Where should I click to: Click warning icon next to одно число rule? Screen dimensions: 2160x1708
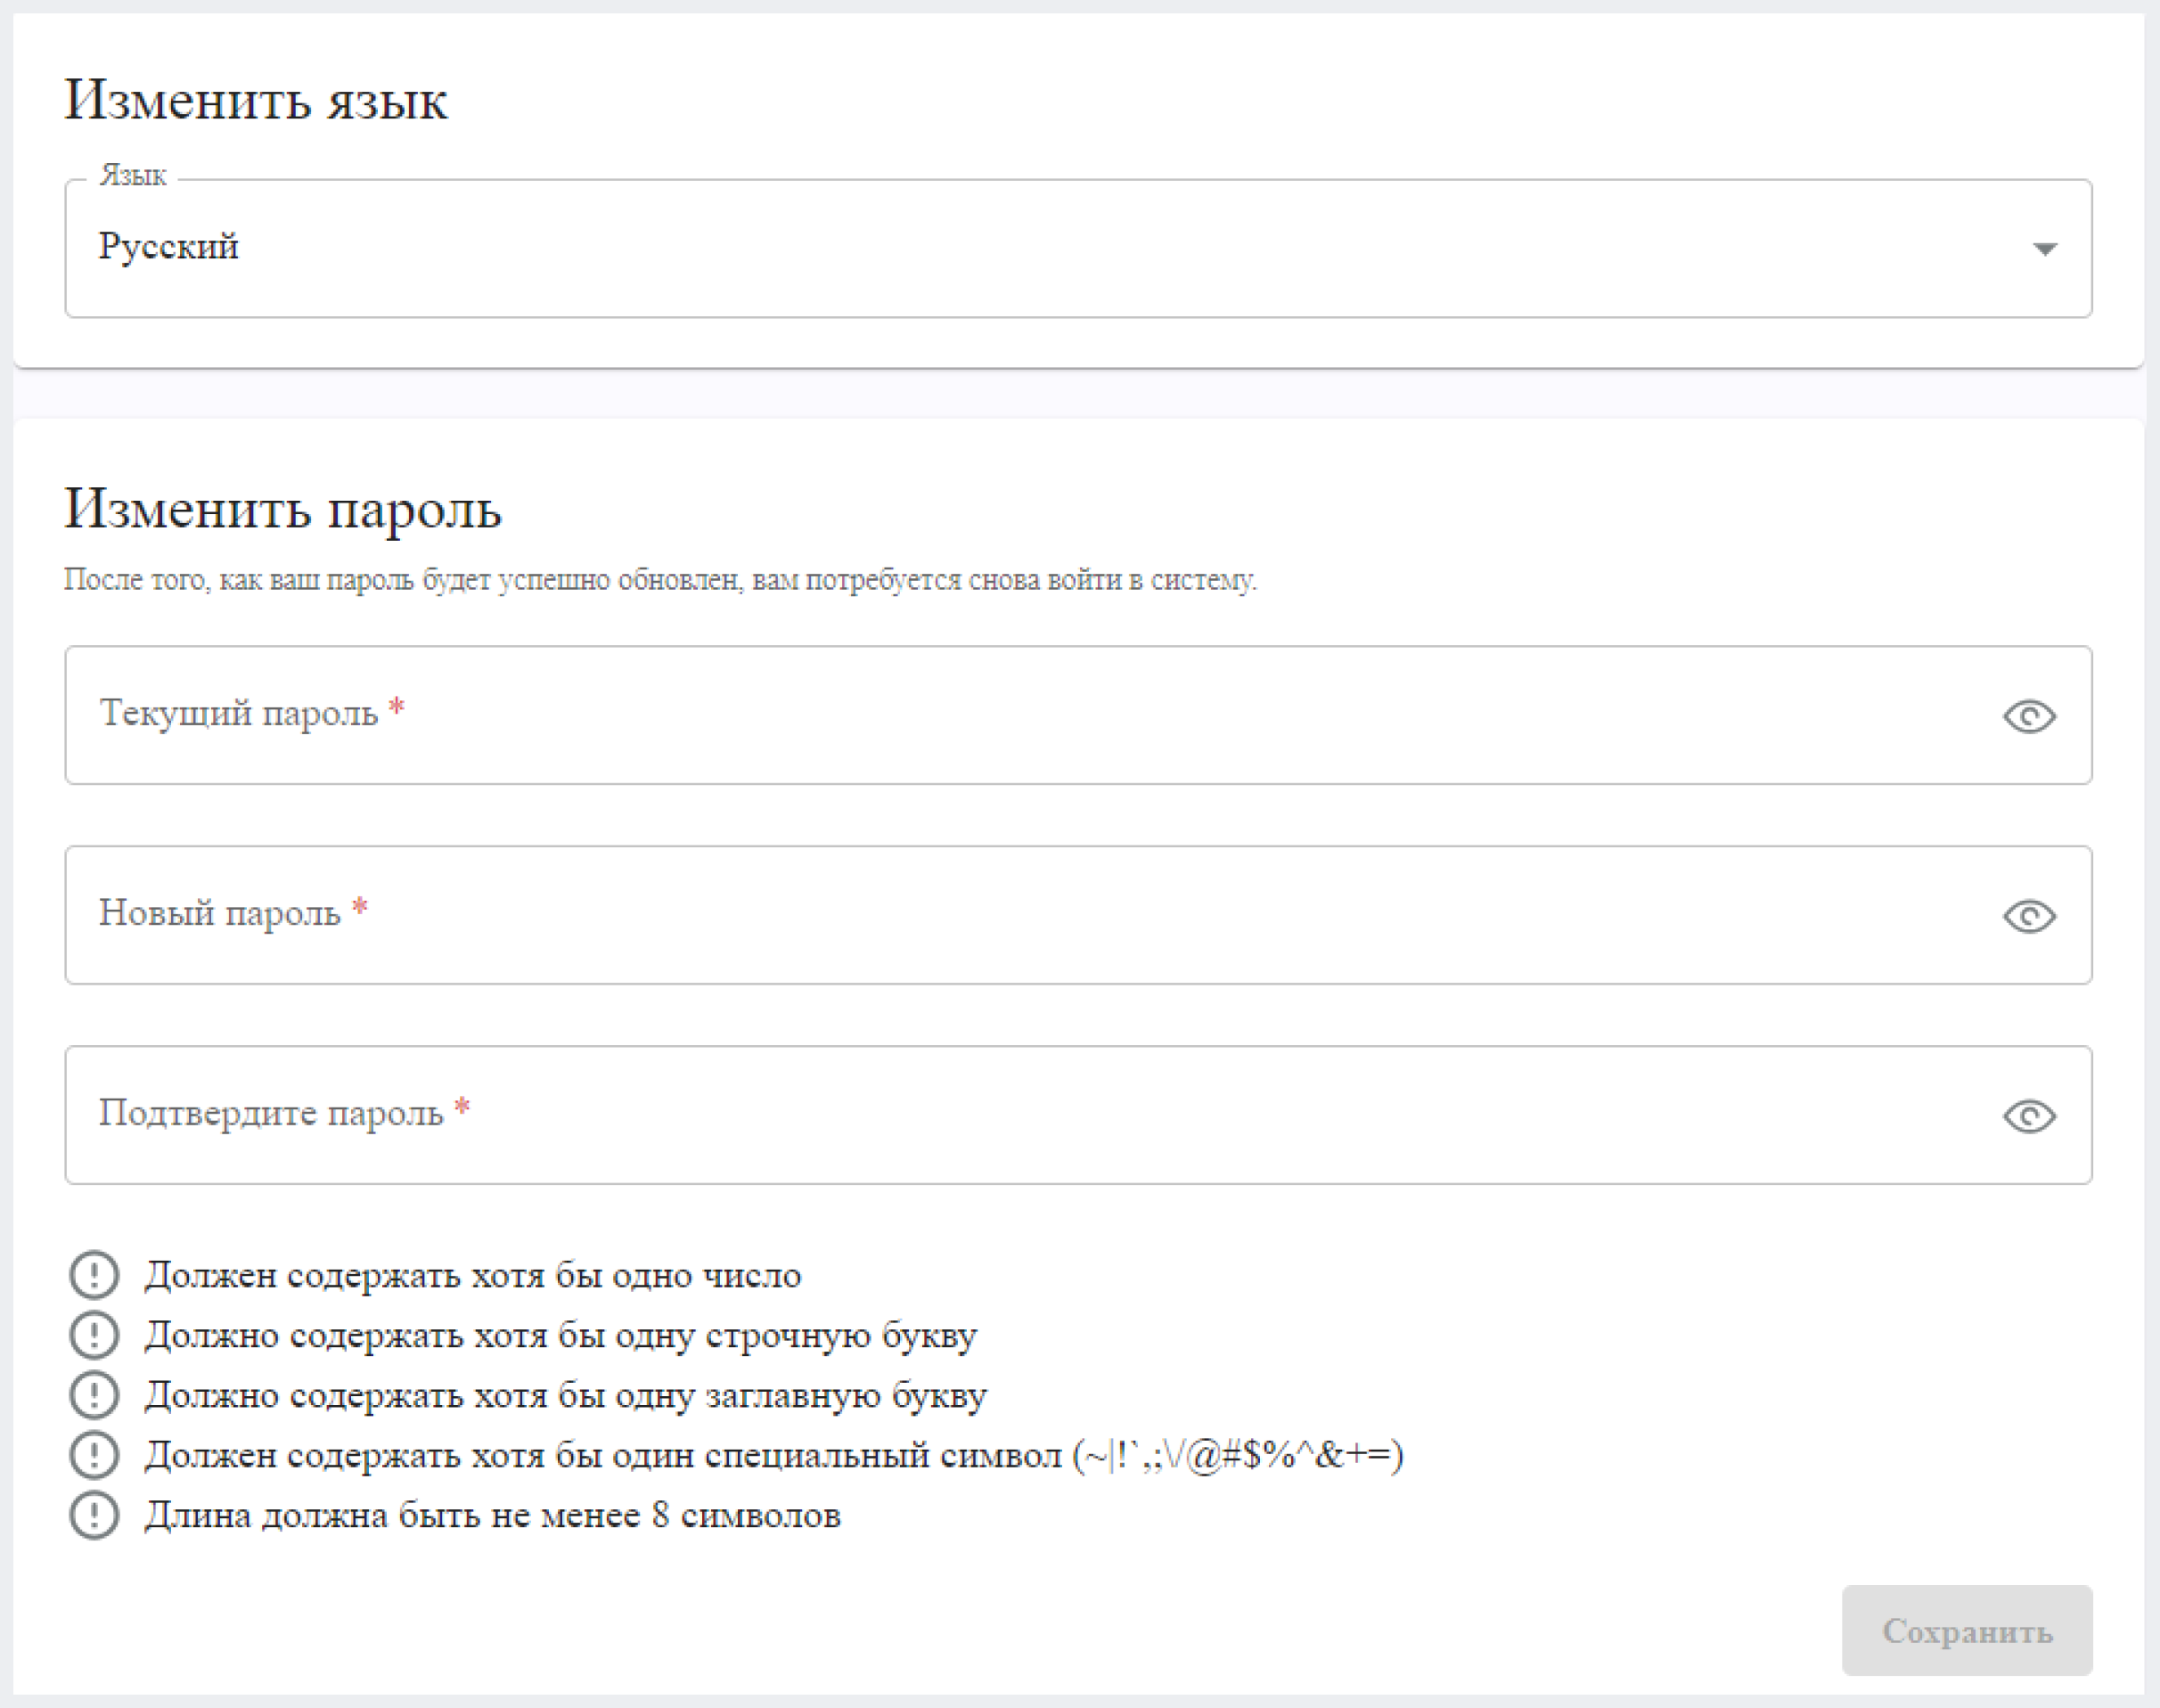tap(94, 1275)
